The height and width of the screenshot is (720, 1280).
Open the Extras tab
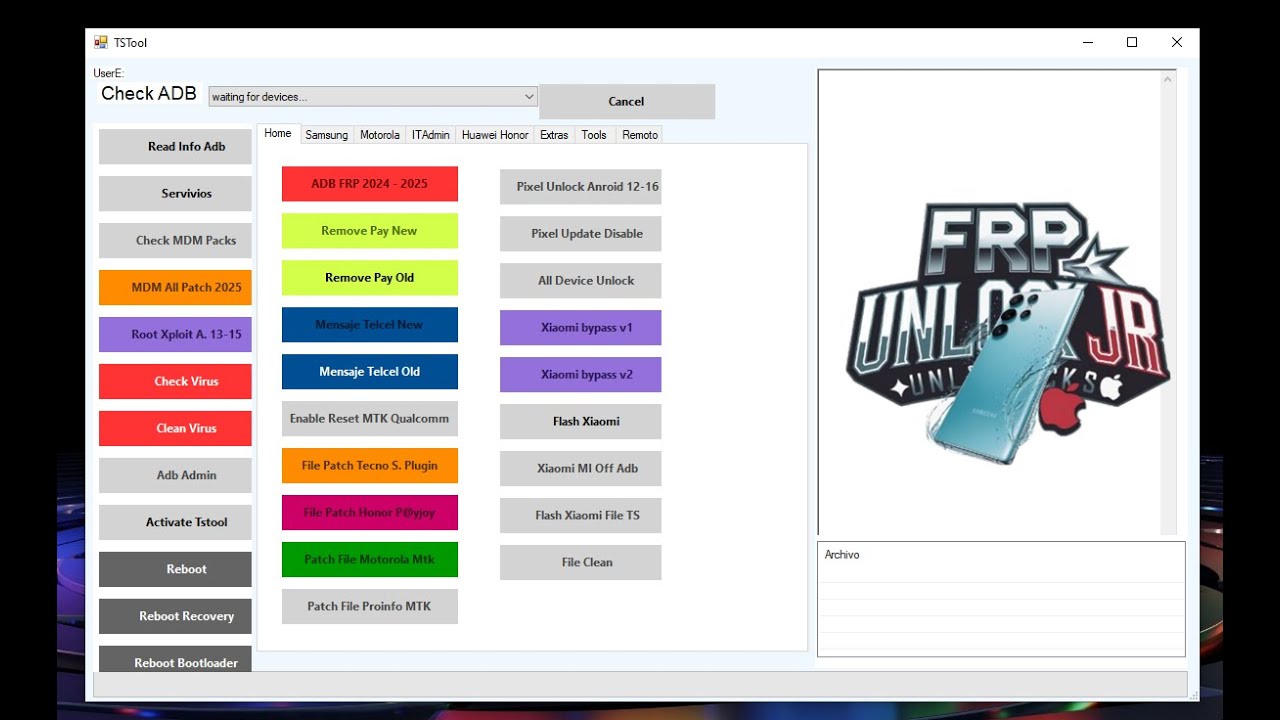click(x=554, y=135)
